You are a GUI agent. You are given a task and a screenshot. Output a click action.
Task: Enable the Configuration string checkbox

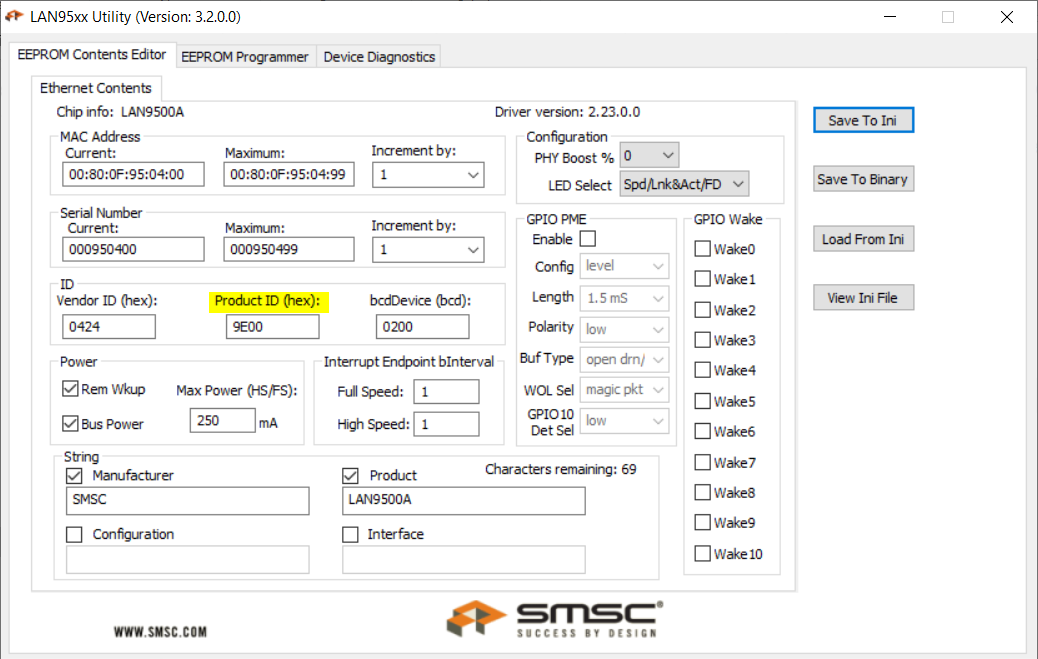pyautogui.click(x=74, y=534)
